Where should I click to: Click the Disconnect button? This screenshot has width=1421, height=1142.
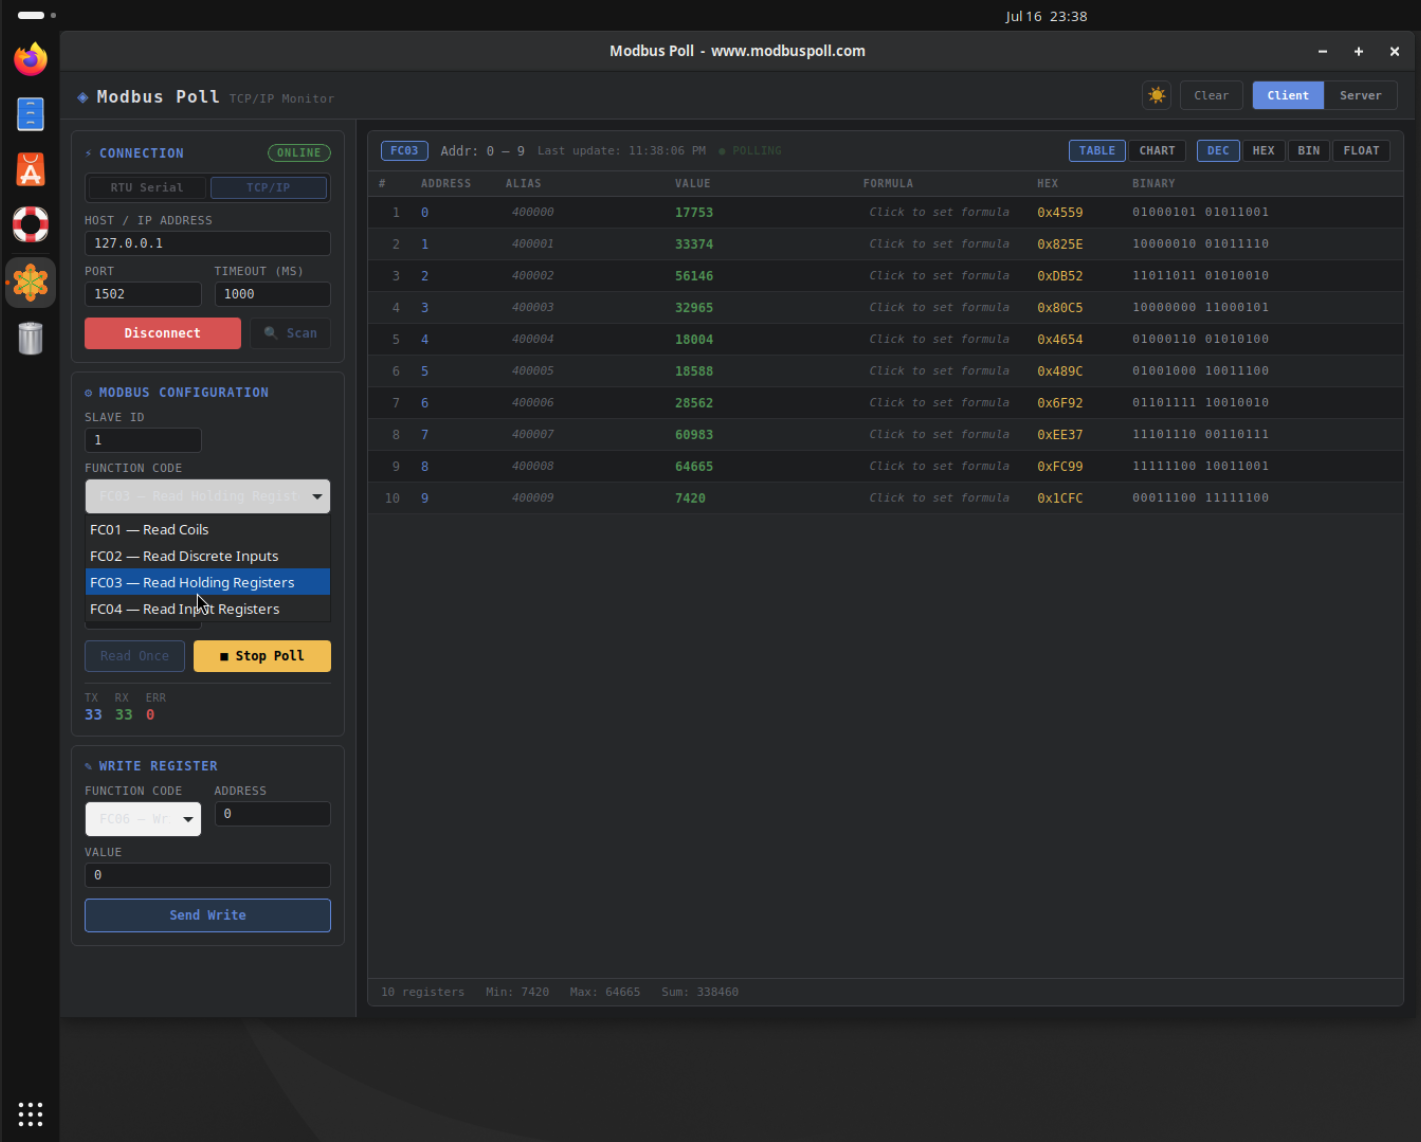click(x=162, y=333)
